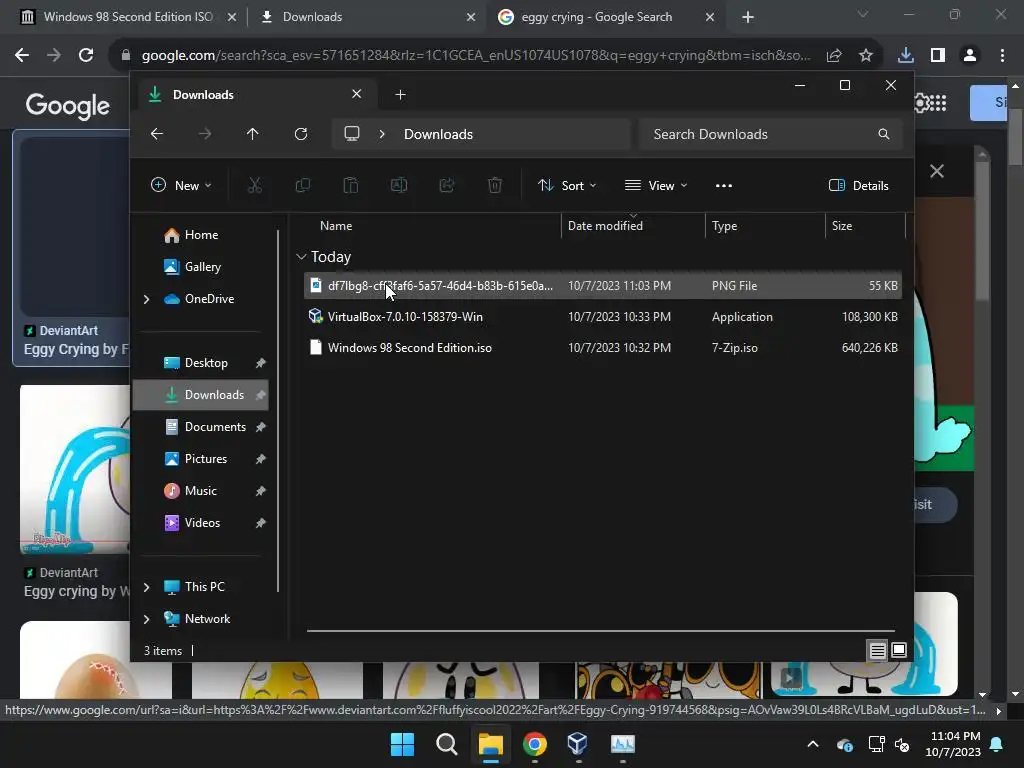Click the Chrome address bar URL
This screenshot has width=1024, height=768.
pos(476,56)
